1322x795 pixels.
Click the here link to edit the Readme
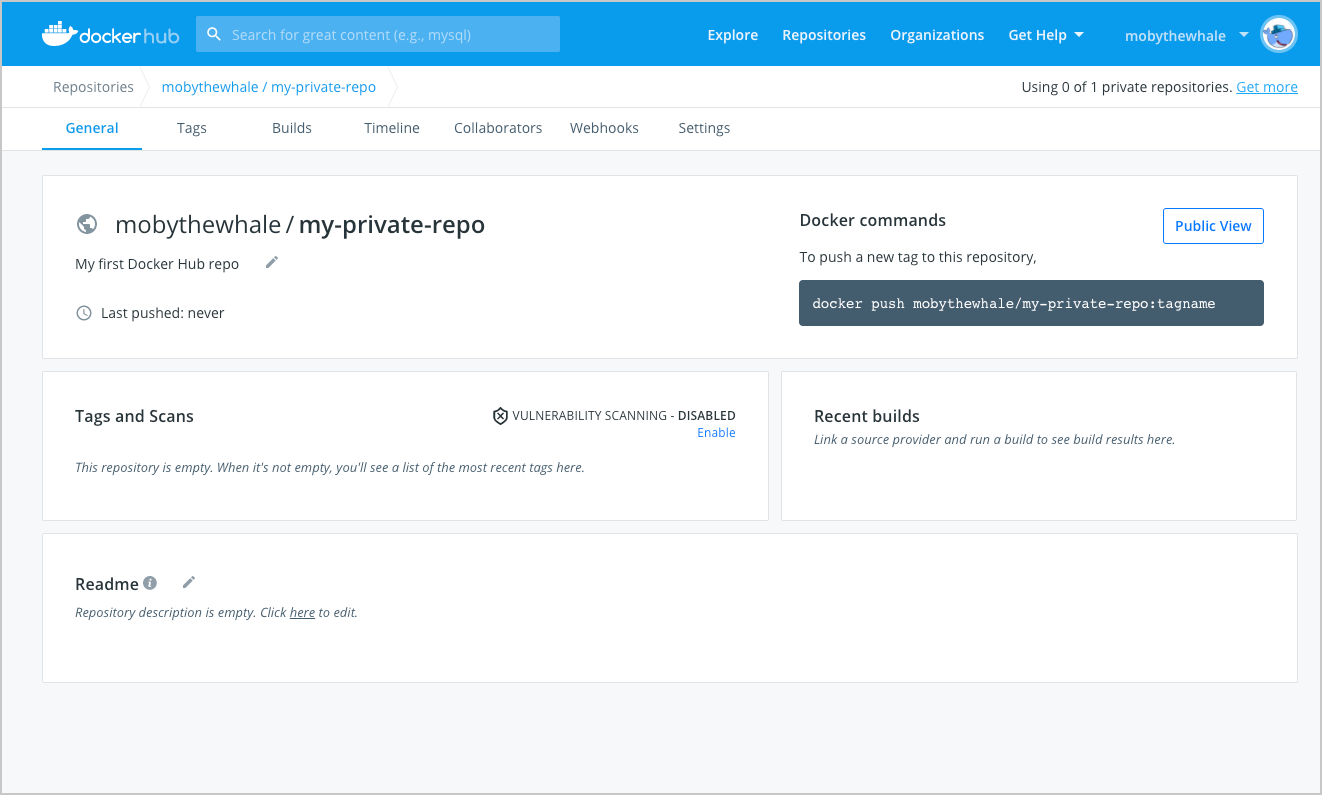302,611
